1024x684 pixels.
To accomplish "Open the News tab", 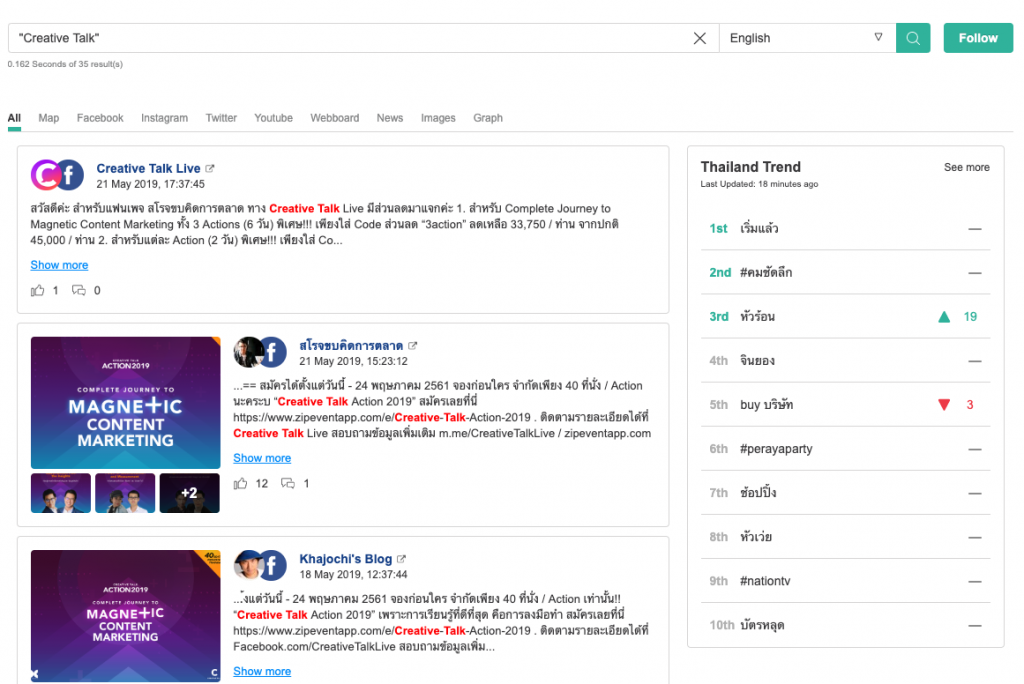I will pyautogui.click(x=390, y=118).
